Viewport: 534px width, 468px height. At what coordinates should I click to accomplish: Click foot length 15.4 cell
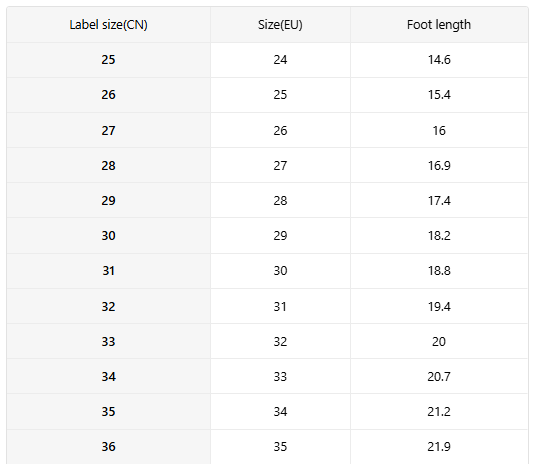point(439,95)
